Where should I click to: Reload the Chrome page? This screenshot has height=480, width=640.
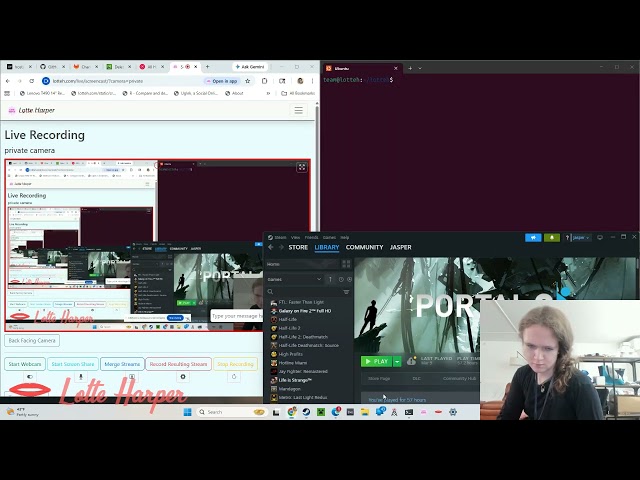point(32,81)
